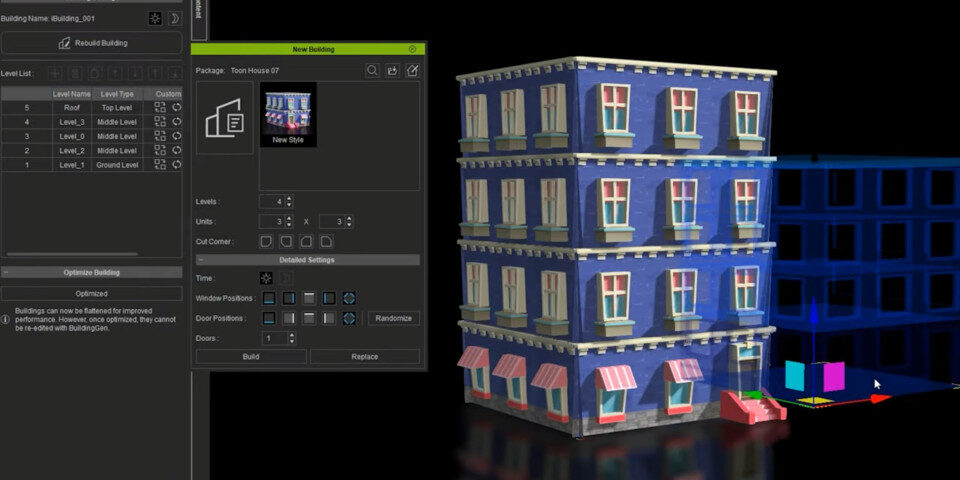This screenshot has height=480, width=960.
Task: Click the Roof row customize icon
Action: pos(160,107)
